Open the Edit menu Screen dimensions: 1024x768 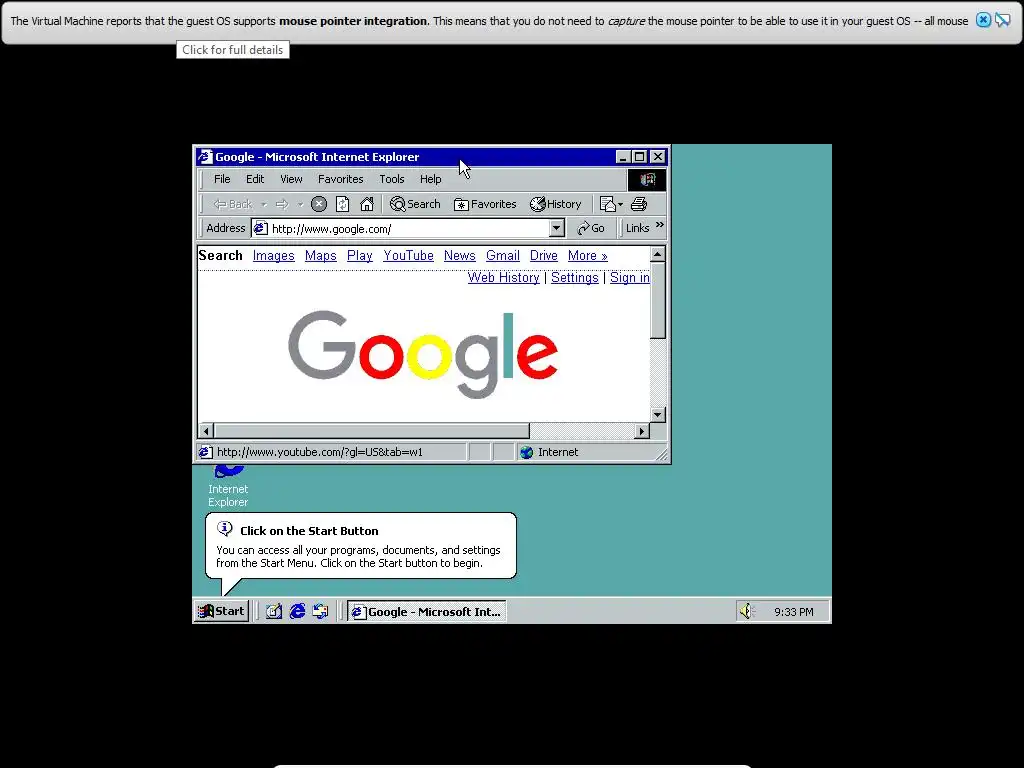tap(255, 179)
